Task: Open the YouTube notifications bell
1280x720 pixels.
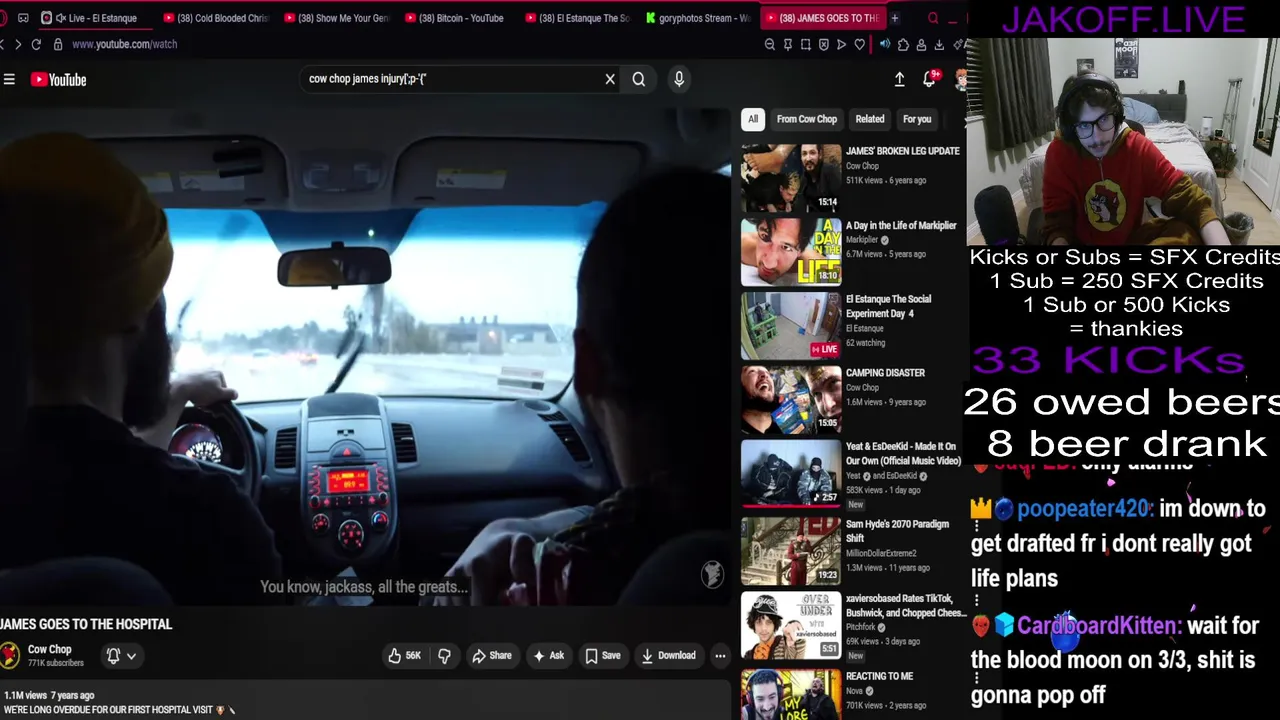Action: [x=930, y=80]
